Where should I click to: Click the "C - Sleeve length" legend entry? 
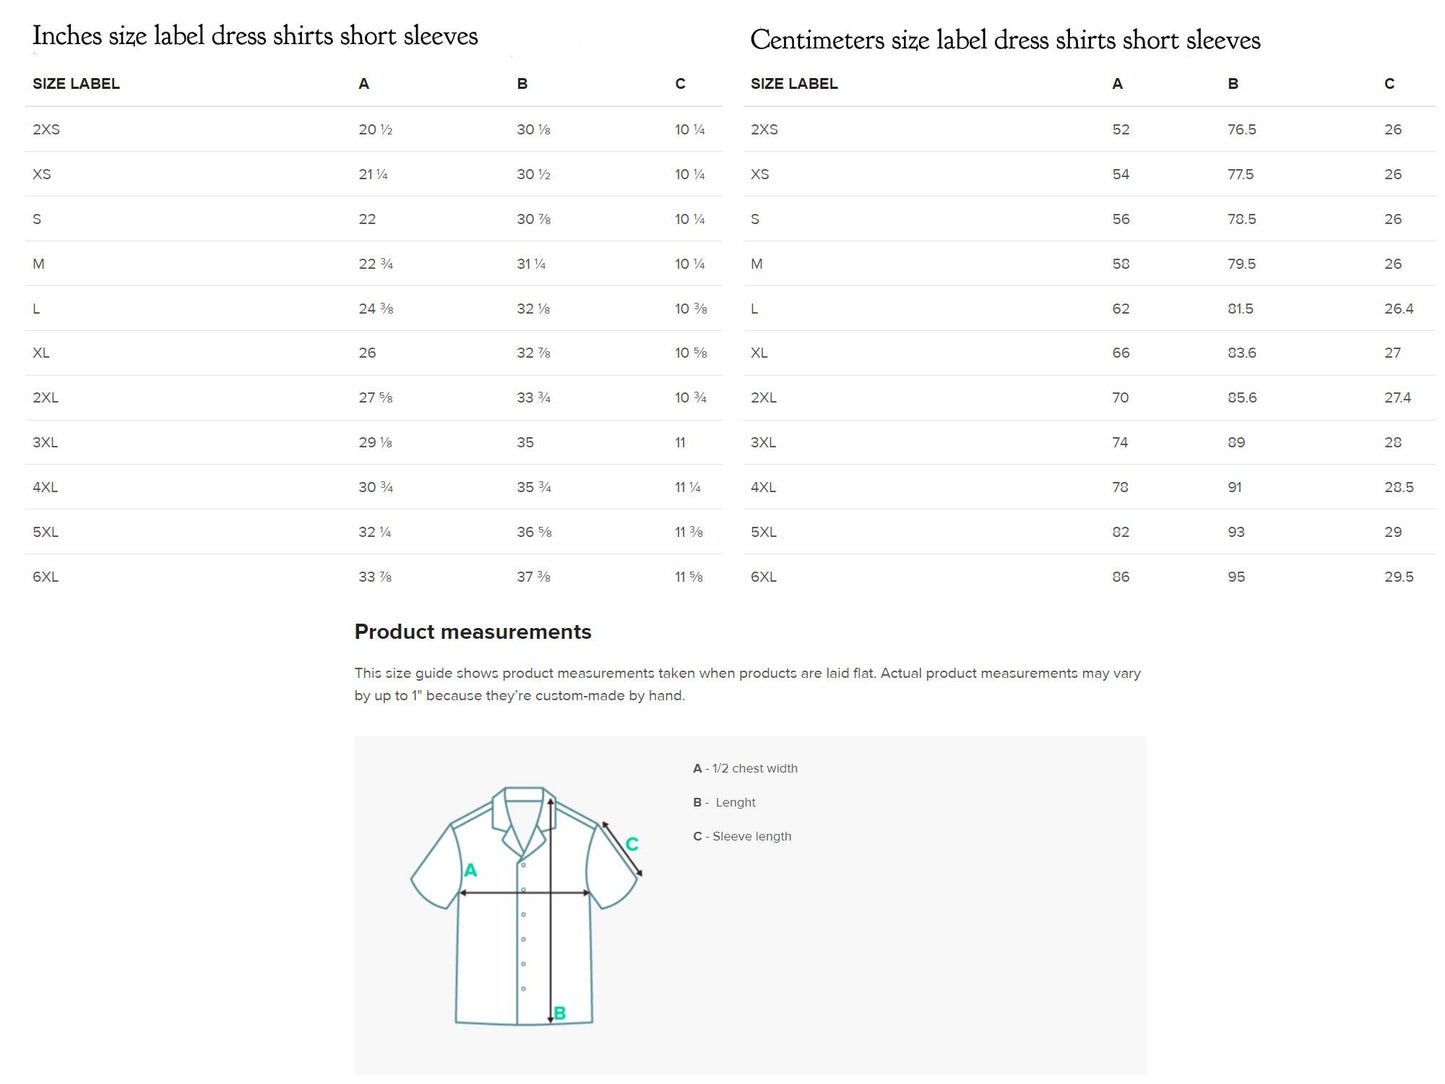[x=742, y=836]
